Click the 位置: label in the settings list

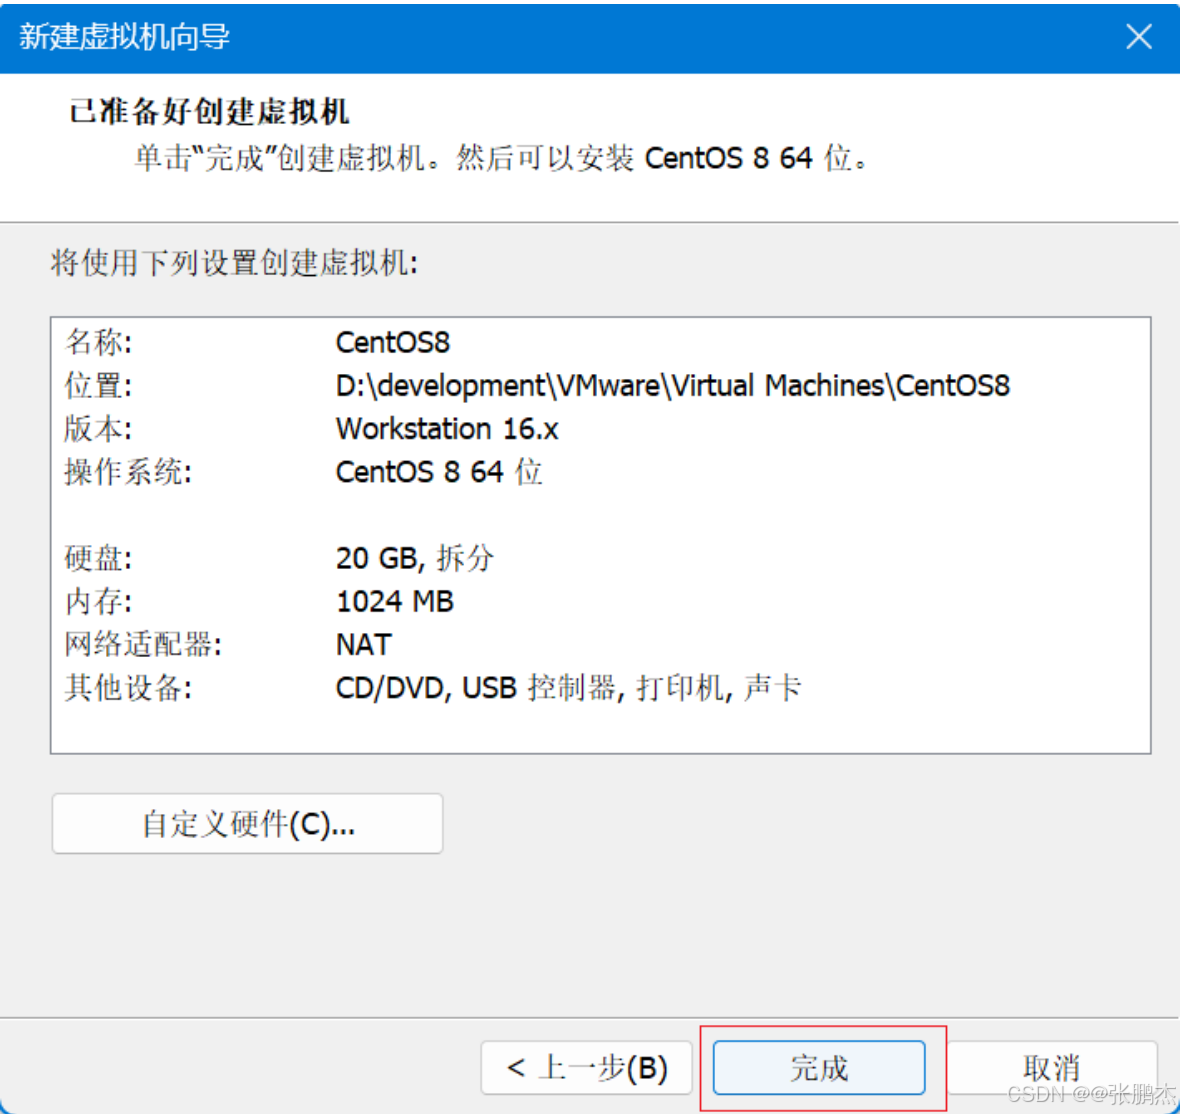click(99, 385)
